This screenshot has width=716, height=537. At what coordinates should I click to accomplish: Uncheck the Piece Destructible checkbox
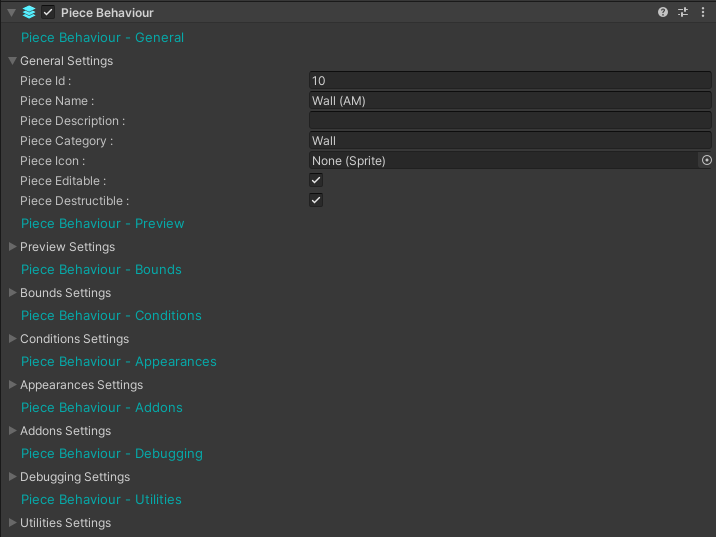tap(316, 200)
